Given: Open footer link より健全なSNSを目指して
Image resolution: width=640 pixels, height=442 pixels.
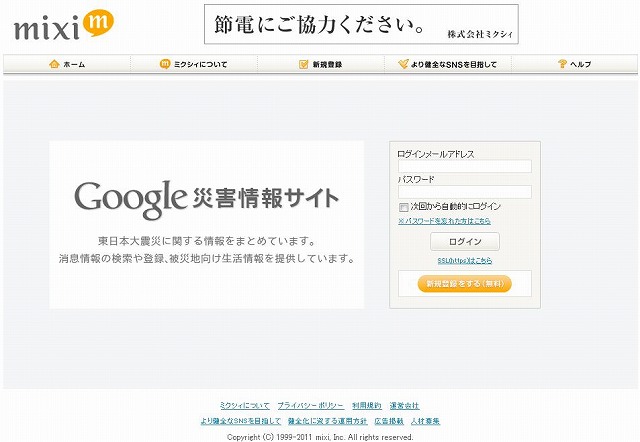Looking at the screenshot, I should click(x=241, y=421).
